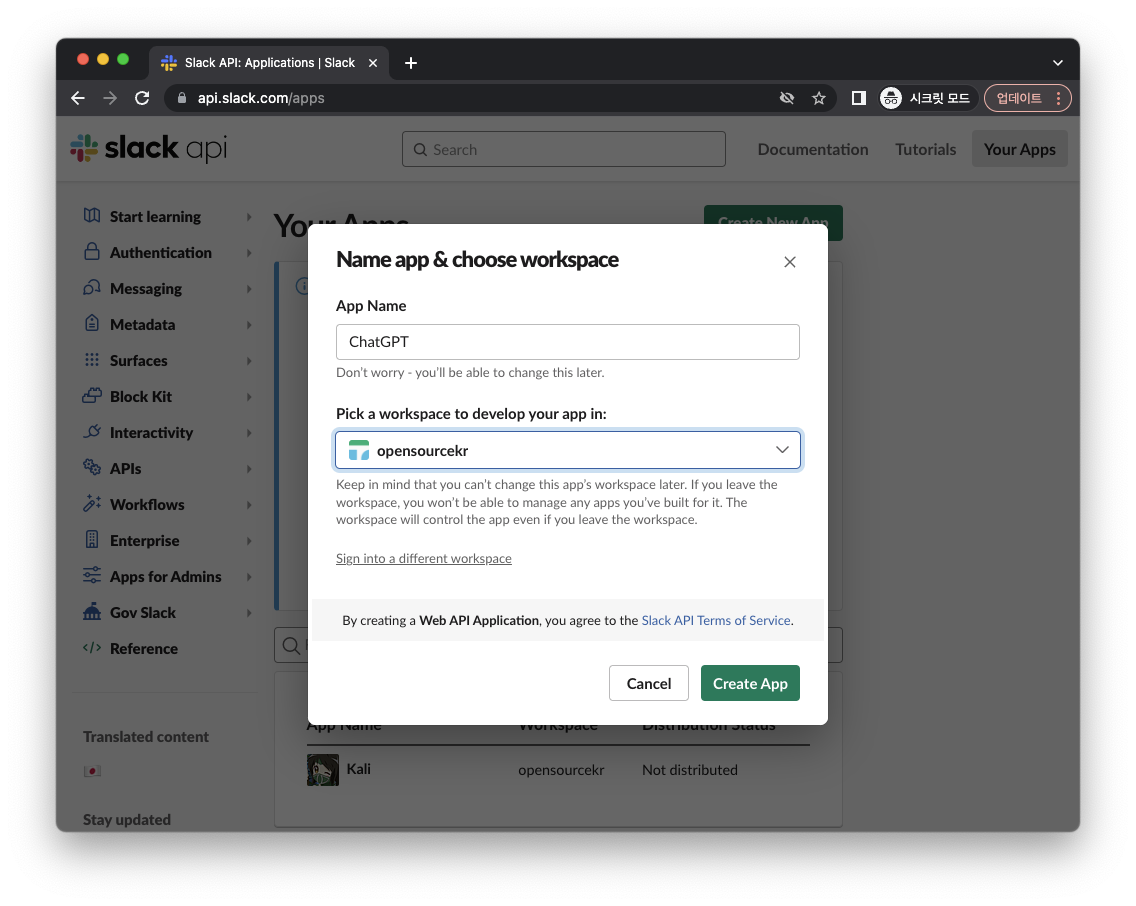Click the Create App button

[x=750, y=684]
